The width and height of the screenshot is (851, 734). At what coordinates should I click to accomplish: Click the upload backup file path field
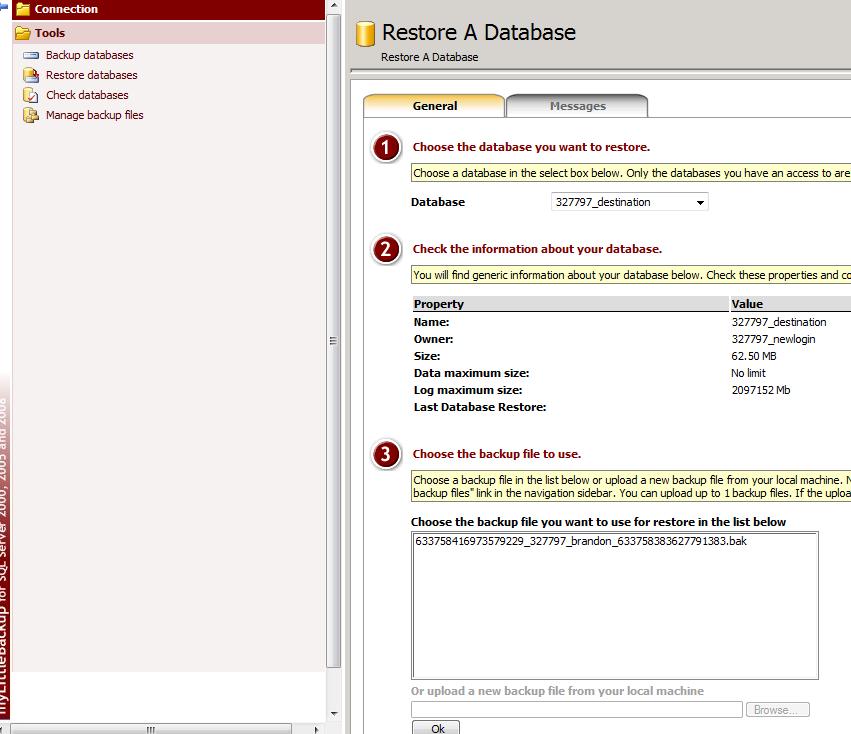(x=576, y=710)
